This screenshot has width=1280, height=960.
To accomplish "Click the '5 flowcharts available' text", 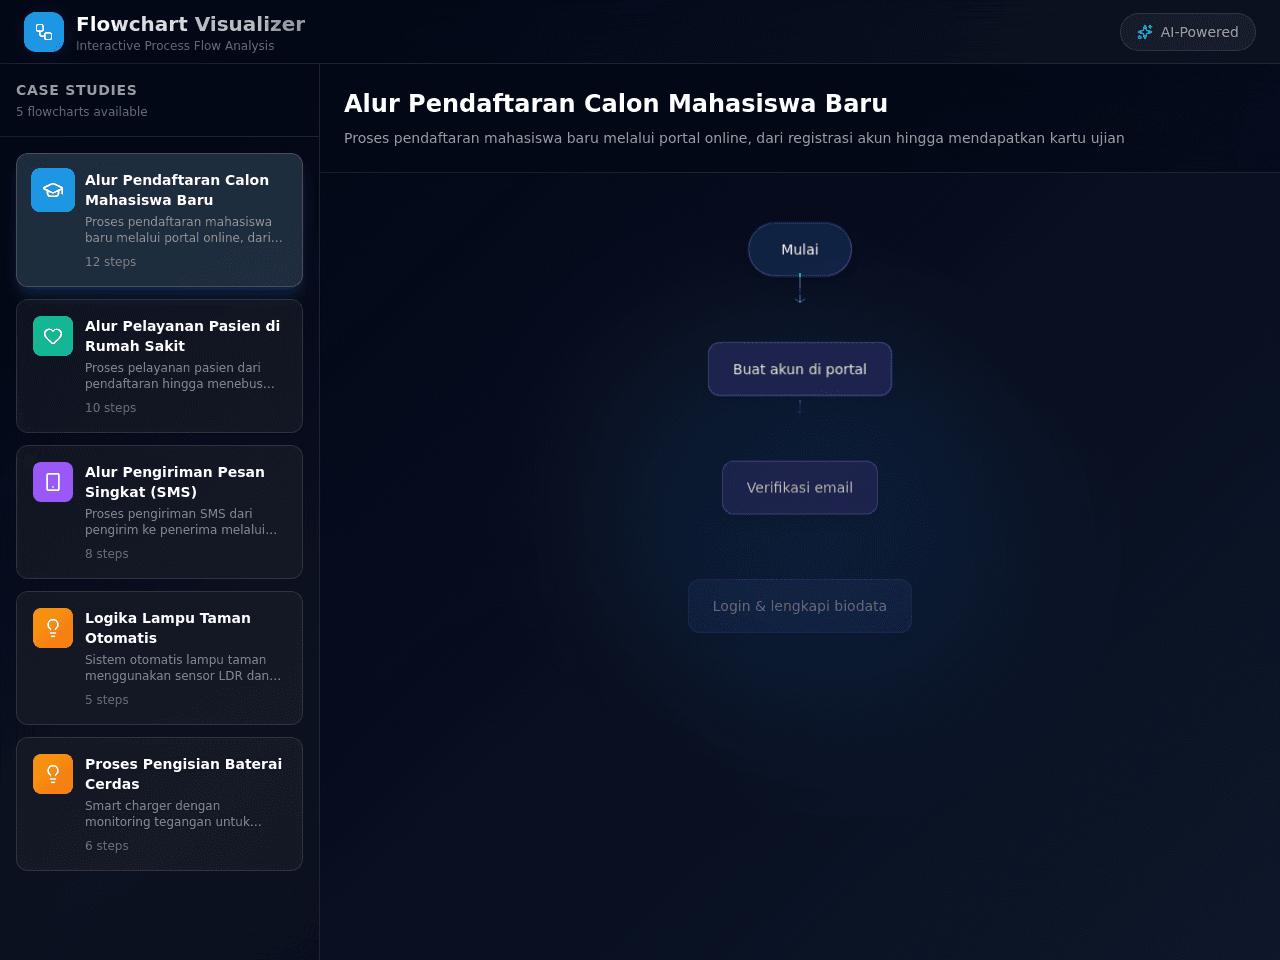I will click(82, 112).
